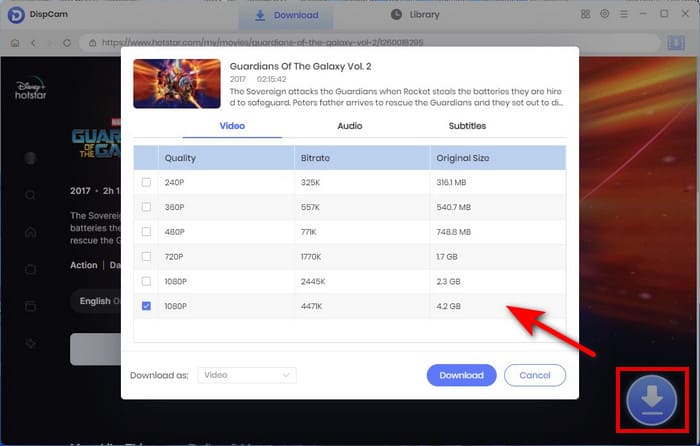700x446 pixels.
Task: Switch to the Audio tab
Action: click(x=350, y=126)
